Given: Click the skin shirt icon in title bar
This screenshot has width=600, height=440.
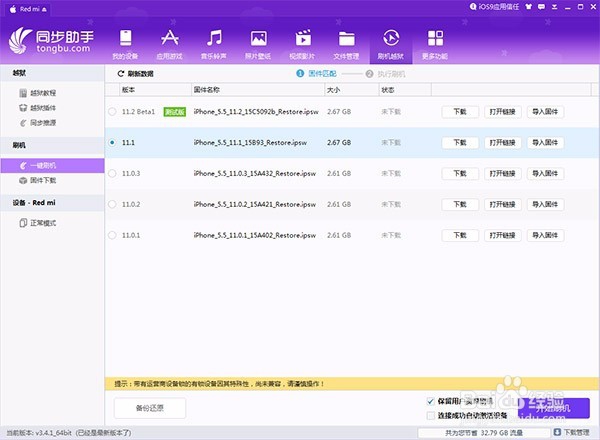Looking at the screenshot, I should click(529, 7).
